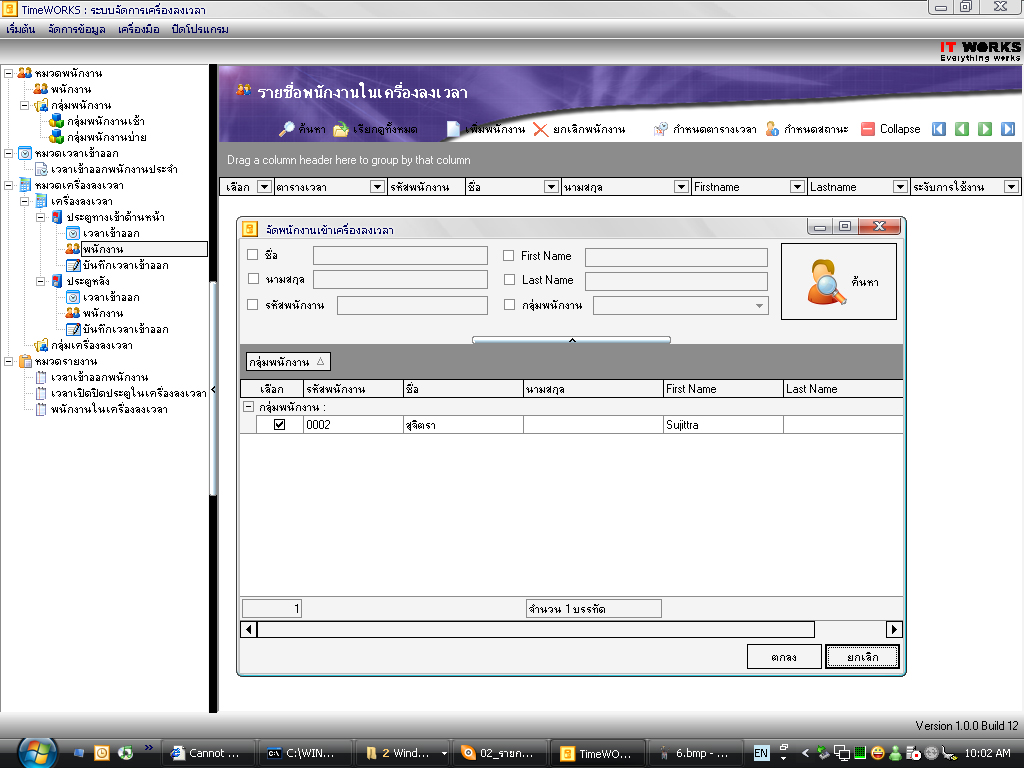
Task: Click the red X ยกเลิกพนักงาน icon
Action: tap(540, 129)
